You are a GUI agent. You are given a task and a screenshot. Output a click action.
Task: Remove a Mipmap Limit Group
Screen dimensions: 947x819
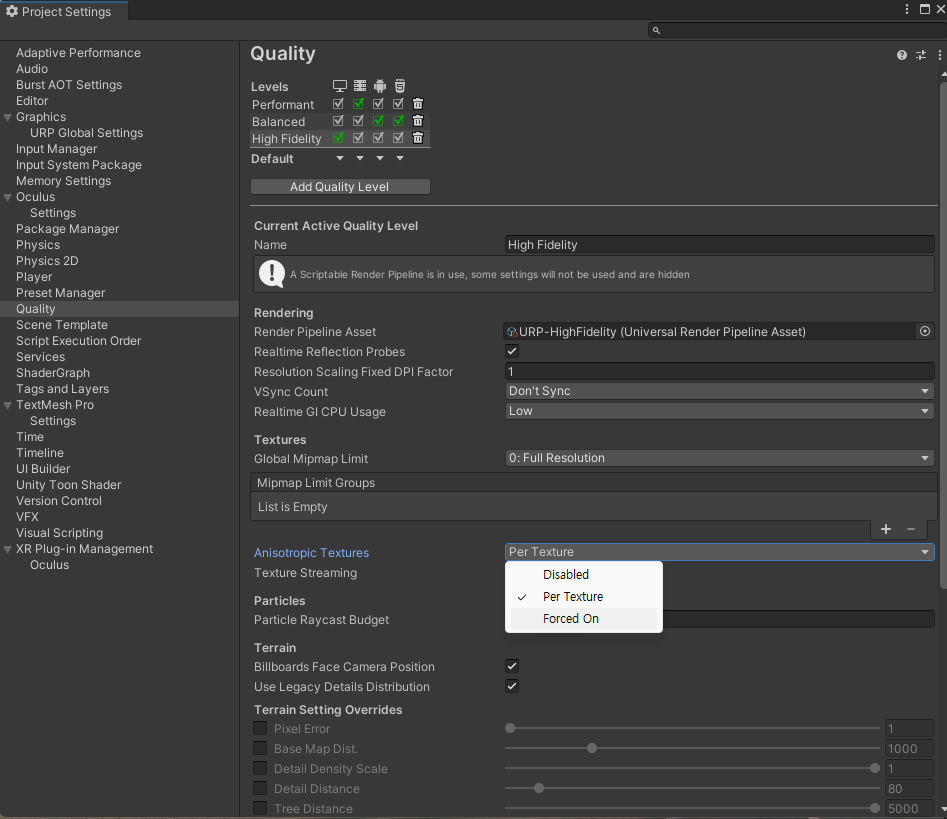911,529
